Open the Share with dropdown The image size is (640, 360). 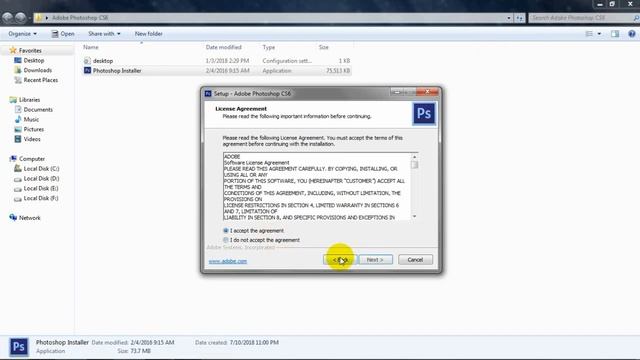(x=104, y=33)
